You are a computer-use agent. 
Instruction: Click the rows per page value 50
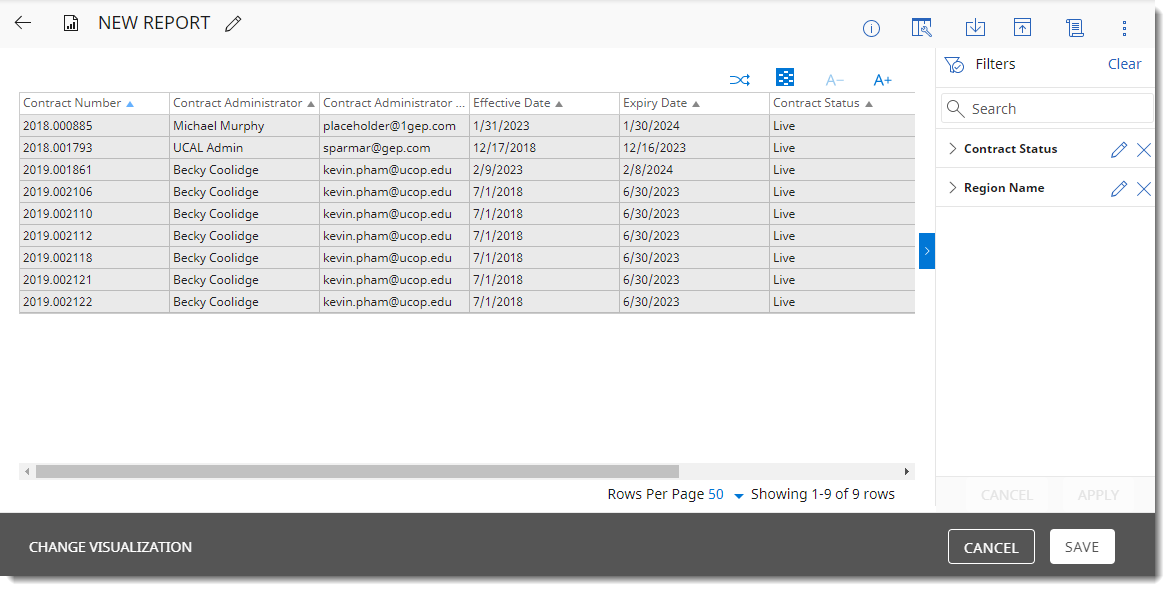tap(716, 494)
